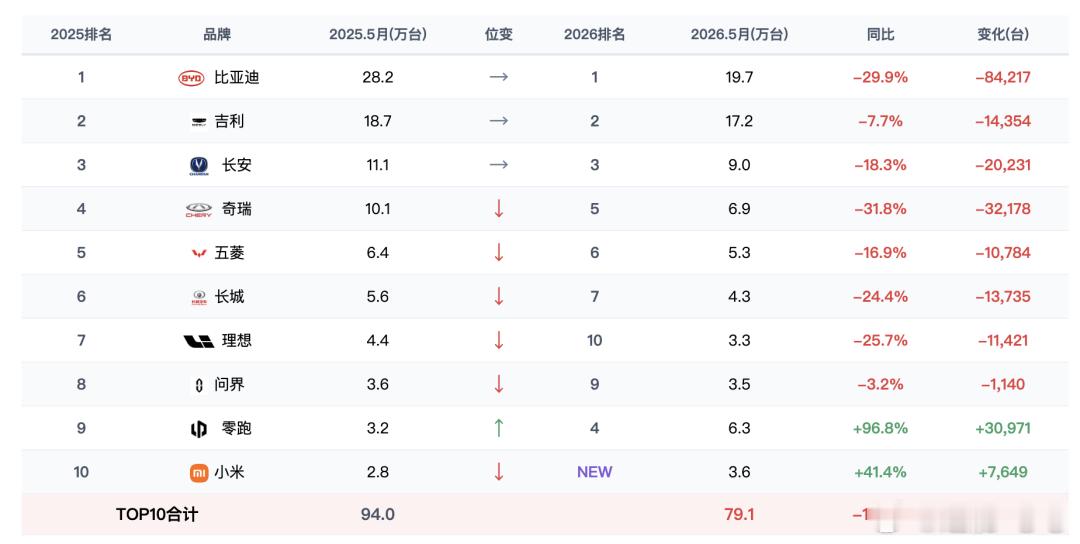The width and height of the screenshot is (1080, 544).
Task: Click the -10,784 change value
Action: [1003, 253]
